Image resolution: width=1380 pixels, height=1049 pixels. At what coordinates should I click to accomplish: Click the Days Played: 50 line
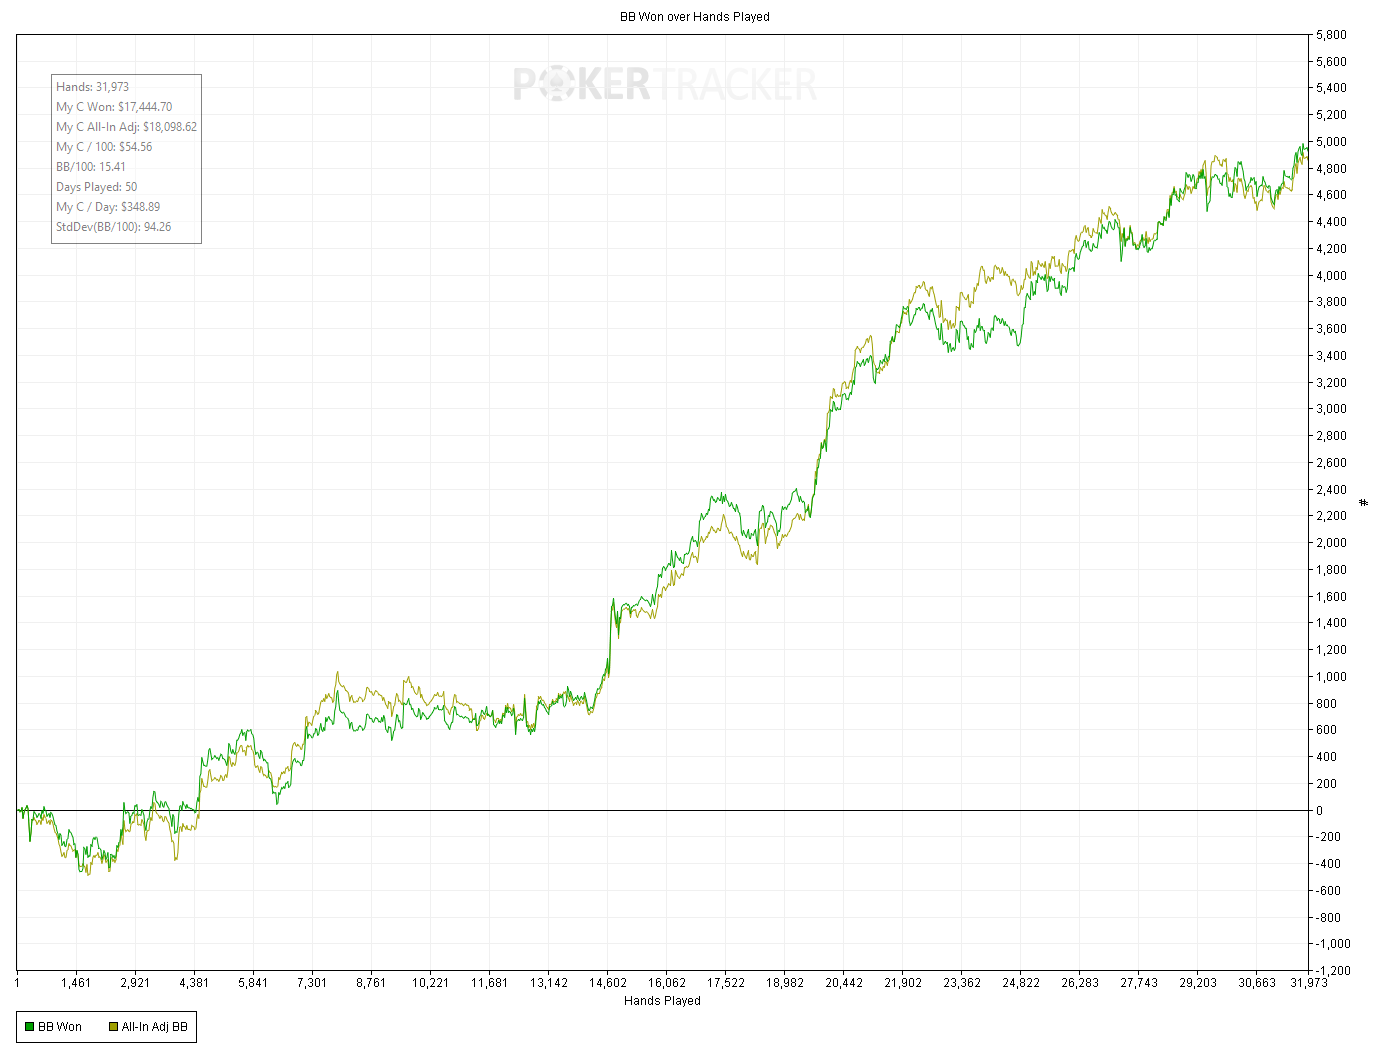pyautogui.click(x=97, y=187)
